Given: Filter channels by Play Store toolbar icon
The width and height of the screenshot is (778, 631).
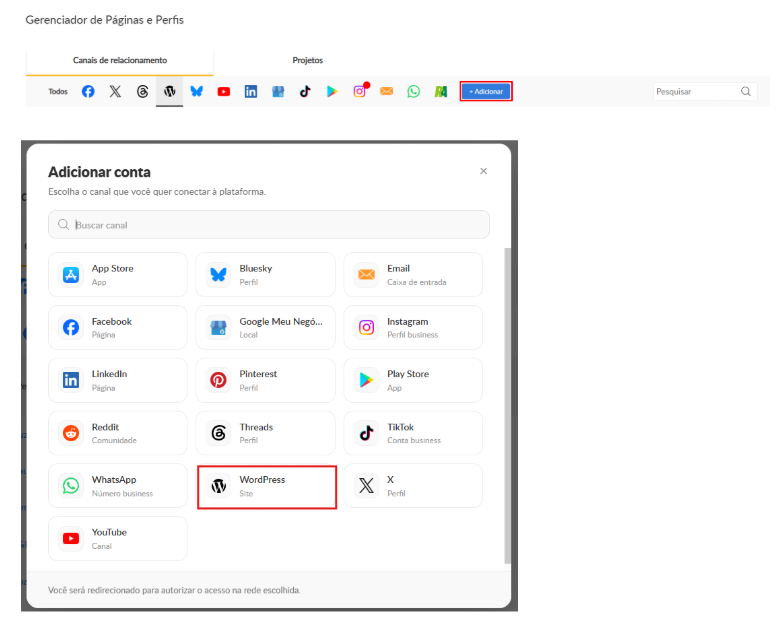Looking at the screenshot, I should pyautogui.click(x=332, y=91).
